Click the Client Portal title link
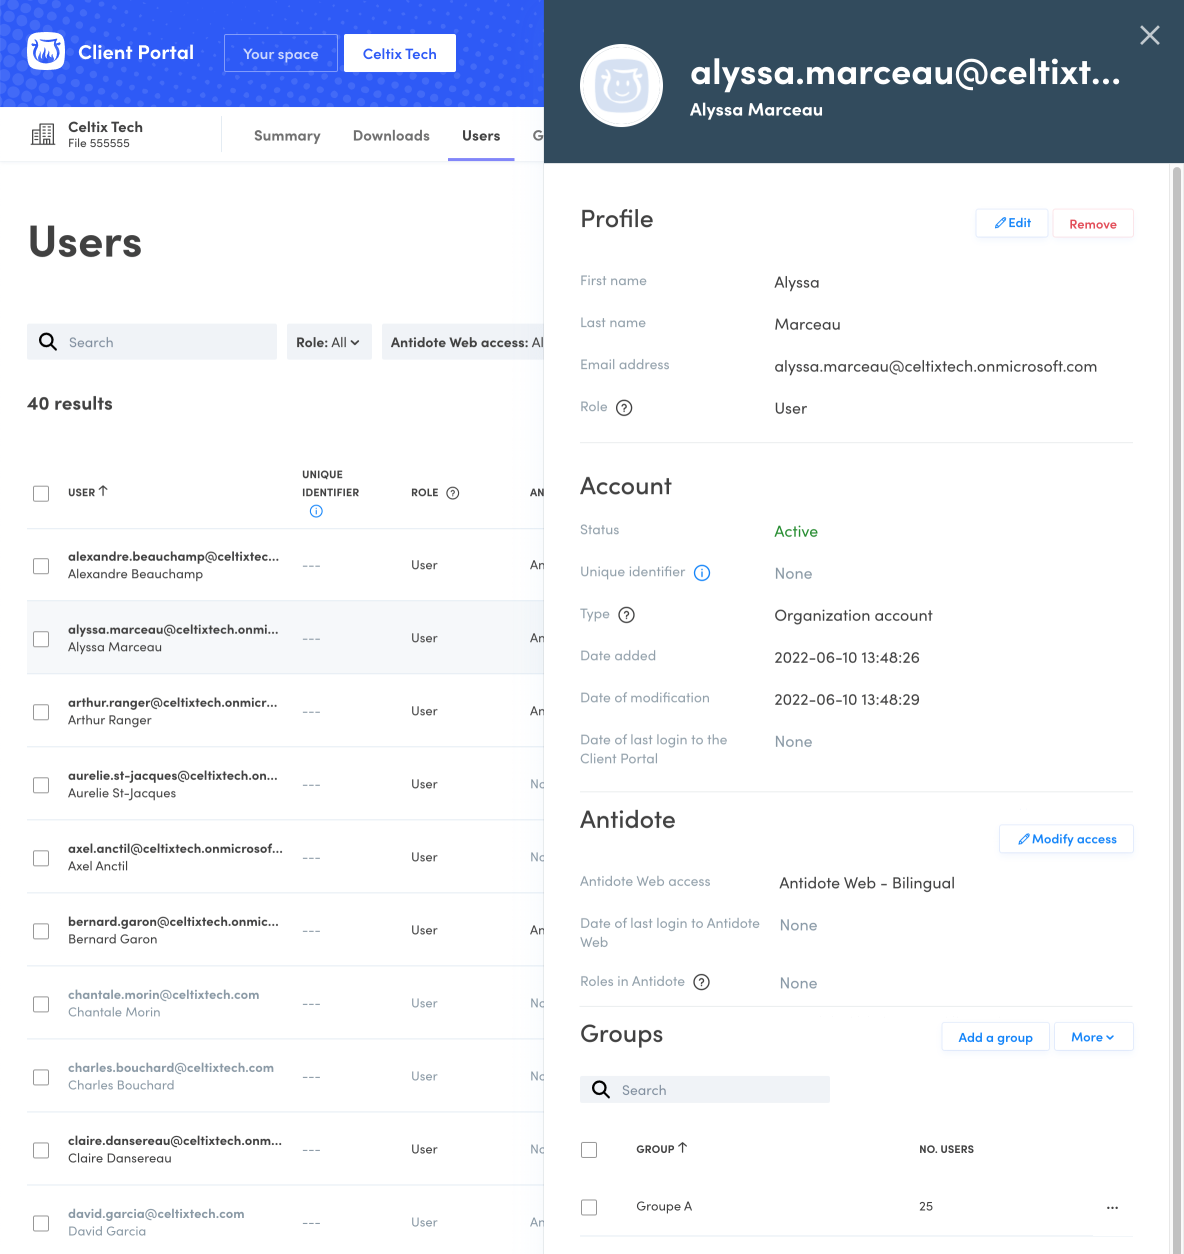 coord(136,52)
